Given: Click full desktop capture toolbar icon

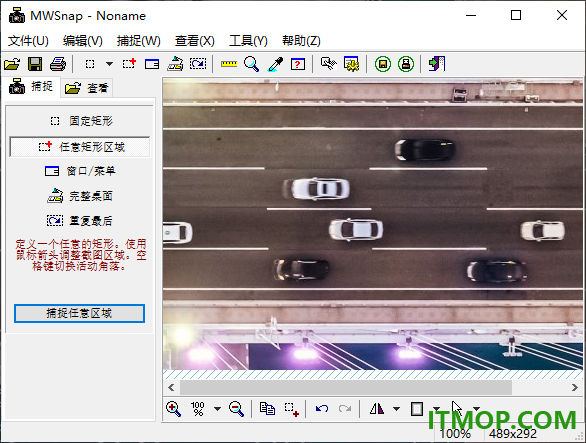Looking at the screenshot, I should pos(175,64).
